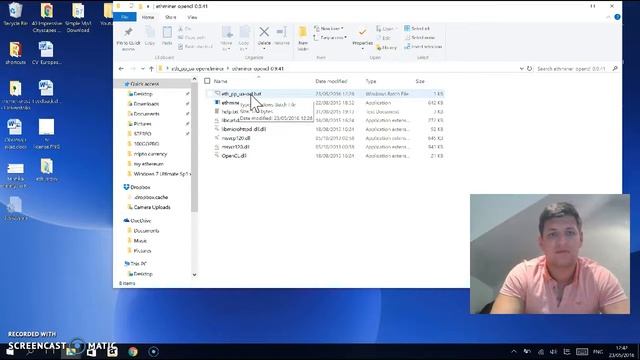Click the Delete X icon in the ribbon

pyautogui.click(x=264, y=32)
